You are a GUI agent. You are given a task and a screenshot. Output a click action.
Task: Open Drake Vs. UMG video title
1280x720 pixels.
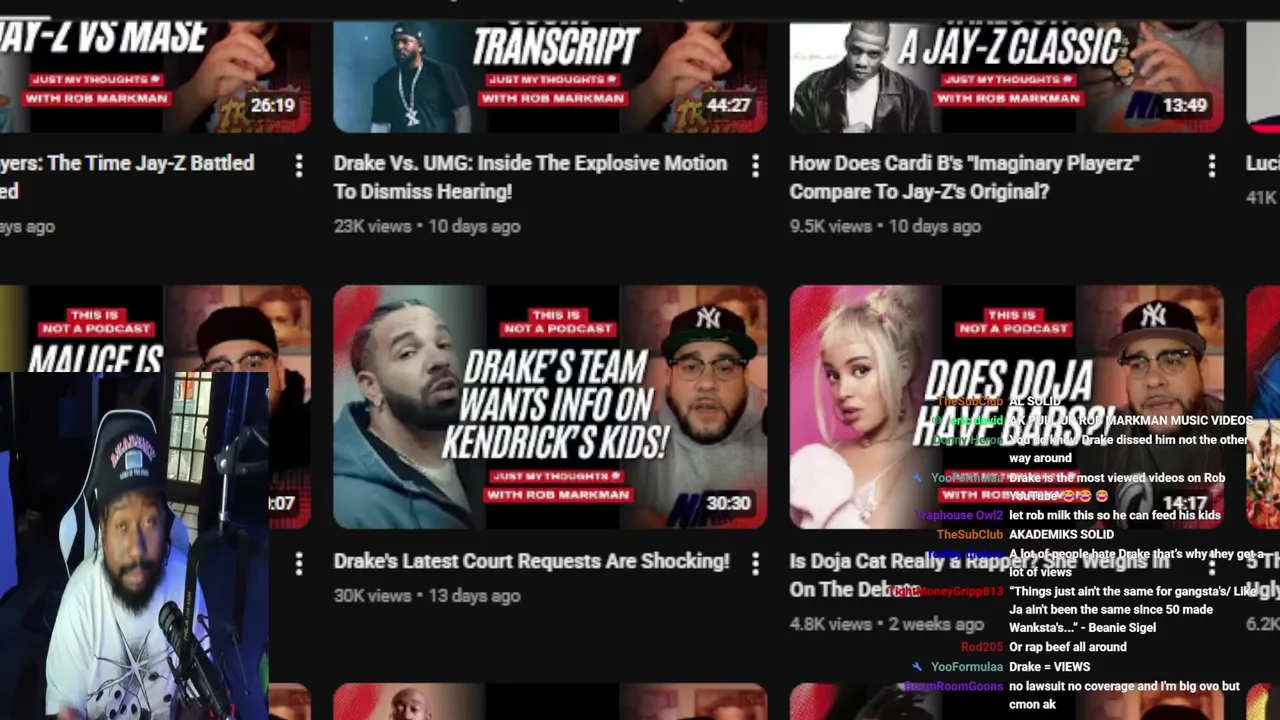530,177
